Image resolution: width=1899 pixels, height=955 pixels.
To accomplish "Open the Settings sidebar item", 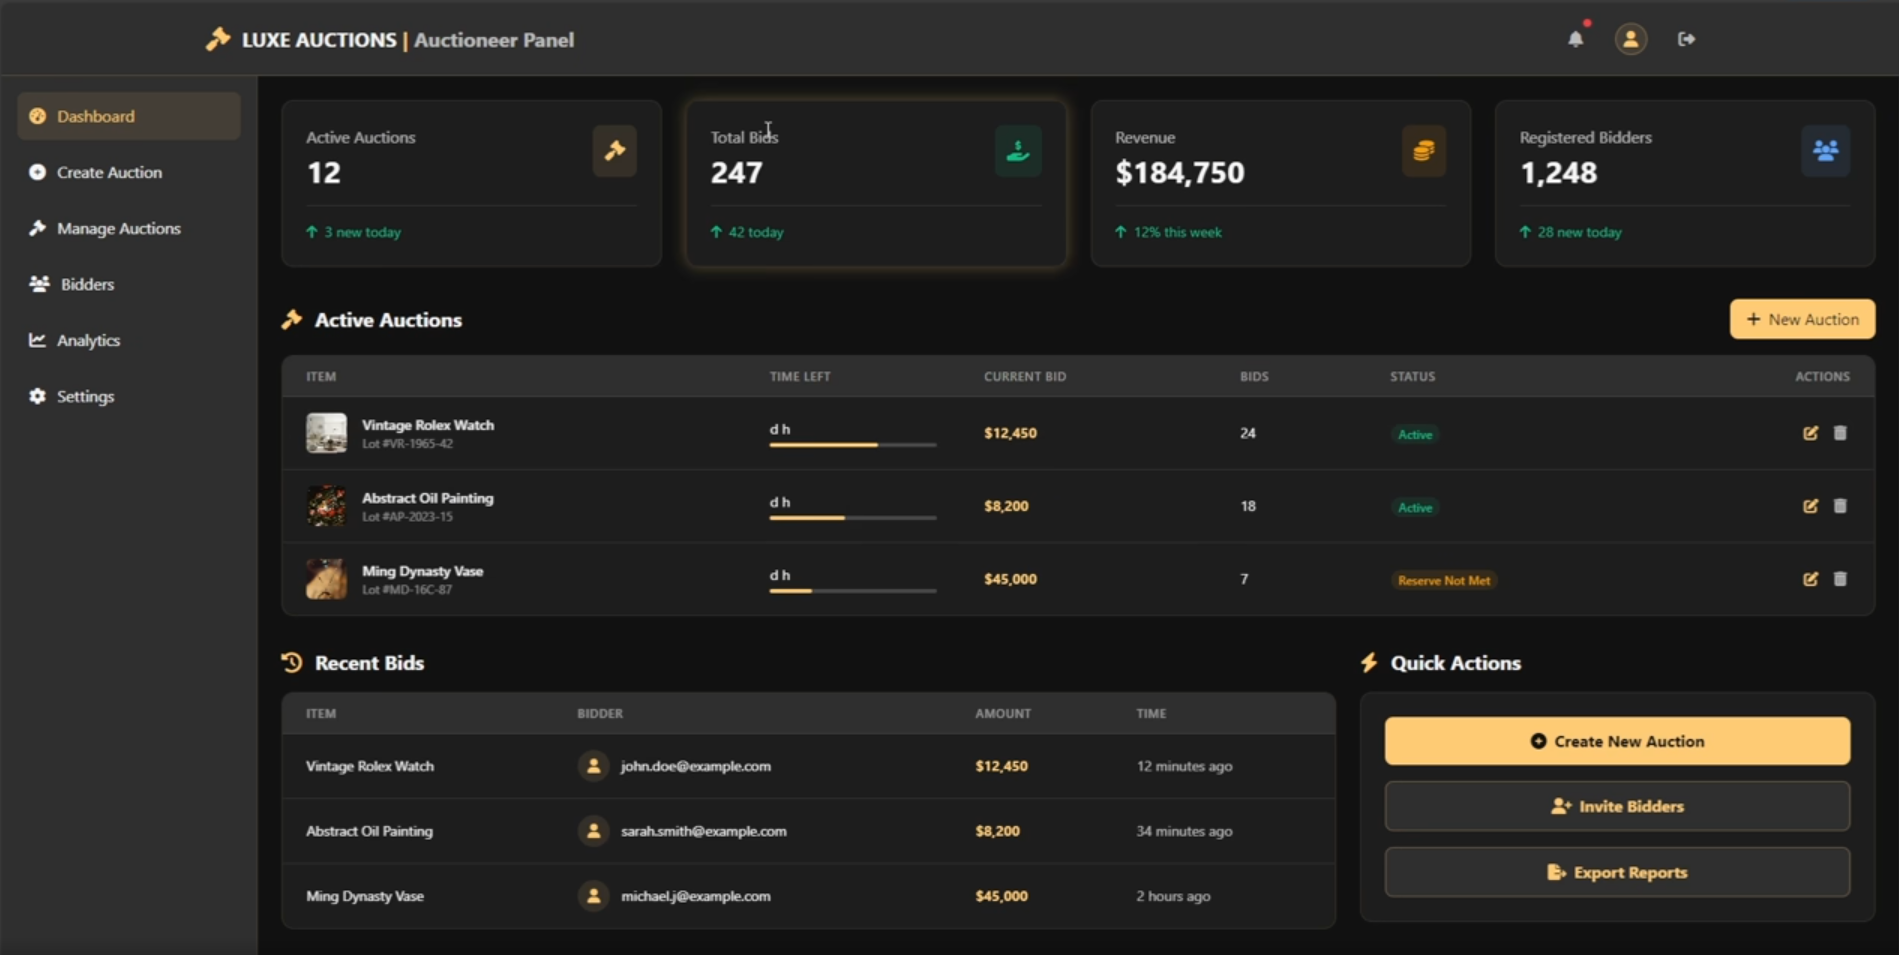I will click(x=85, y=396).
